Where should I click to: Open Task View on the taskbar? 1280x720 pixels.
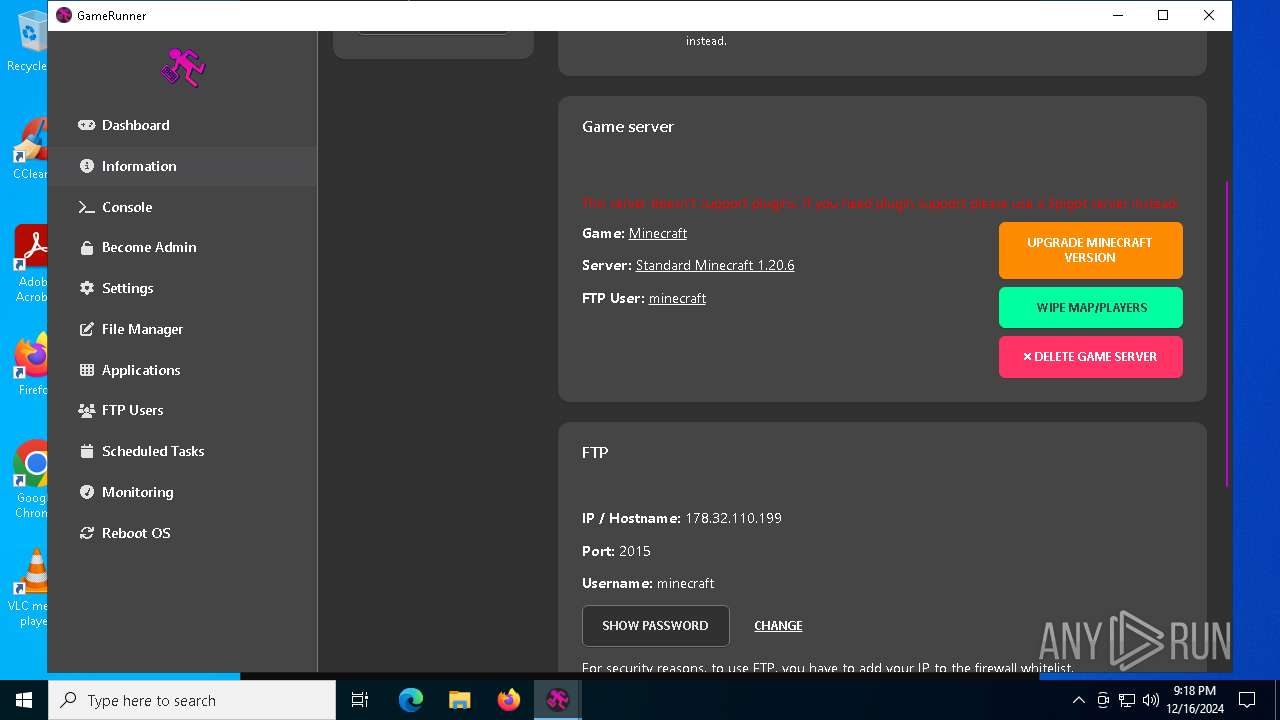[360, 700]
